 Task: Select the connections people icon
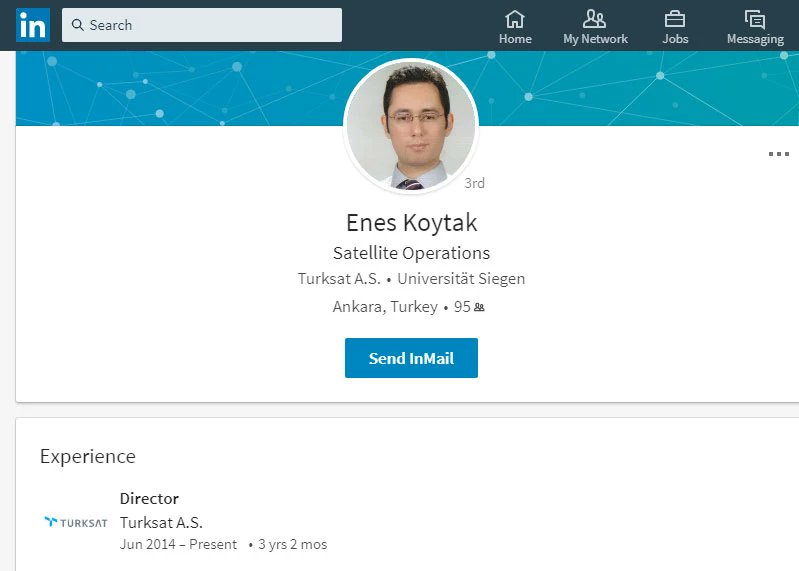point(480,307)
